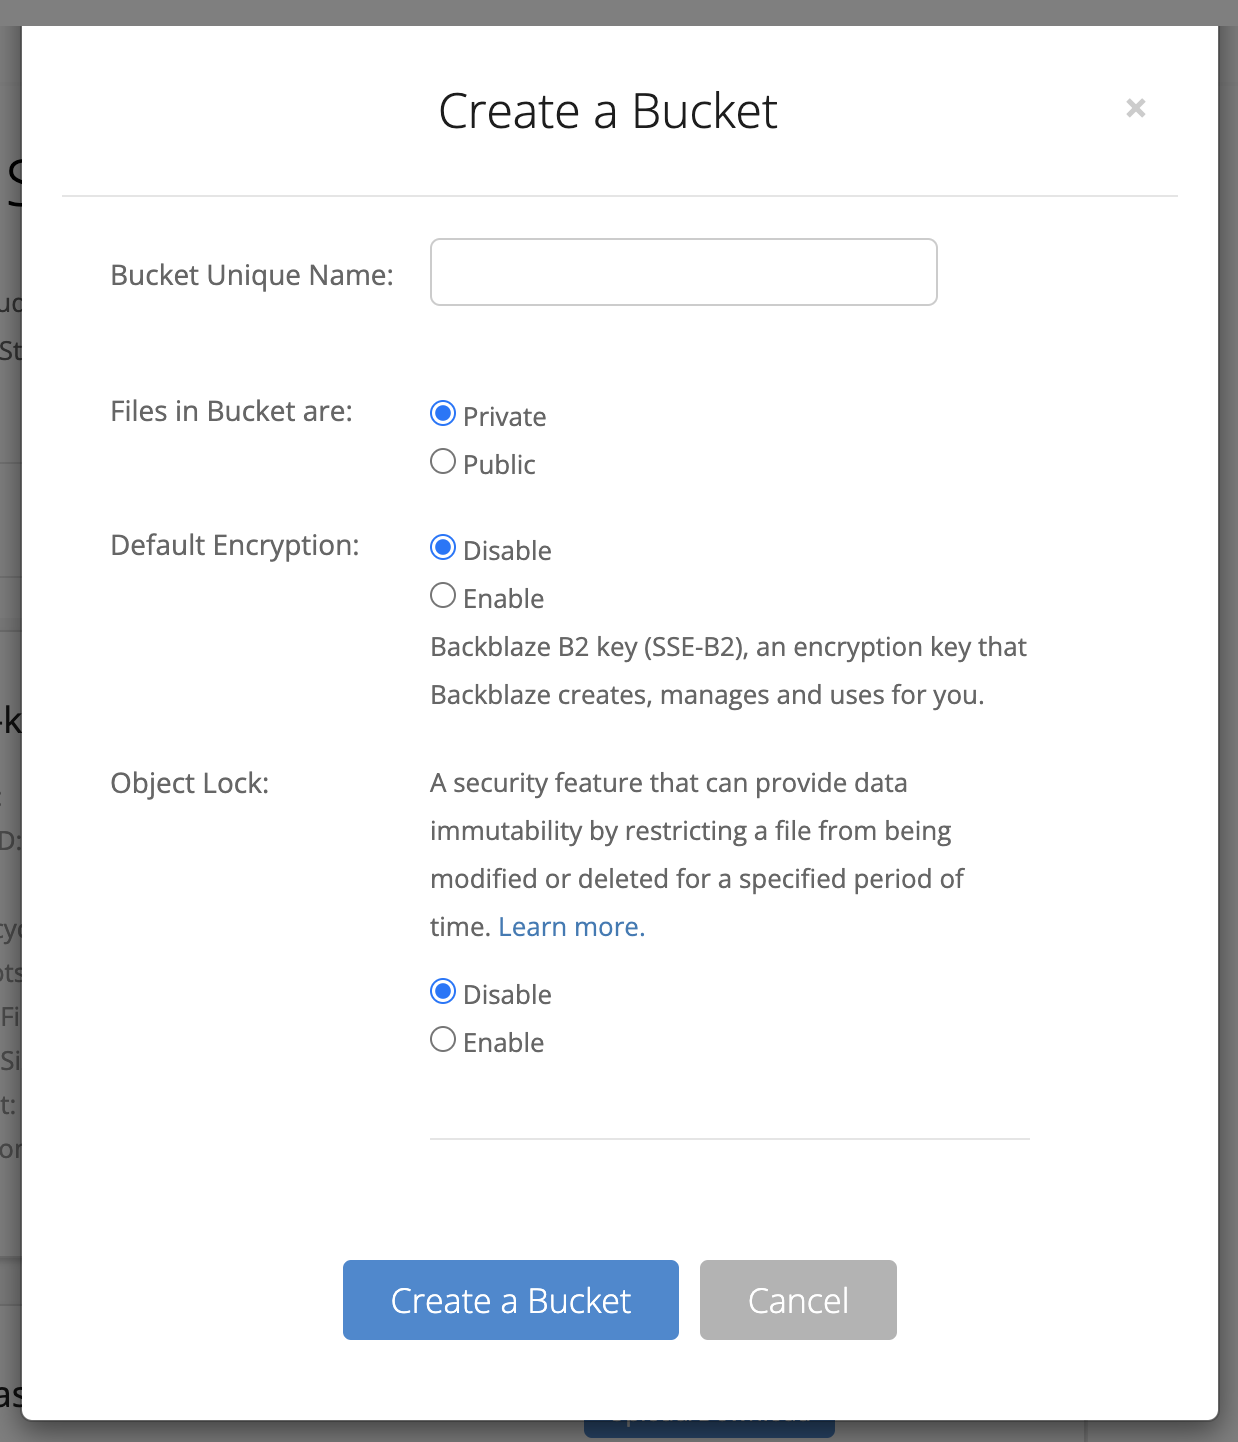Click the partially visible sidebar behind the dialog
The image size is (1238, 1442).
(x=12, y=700)
